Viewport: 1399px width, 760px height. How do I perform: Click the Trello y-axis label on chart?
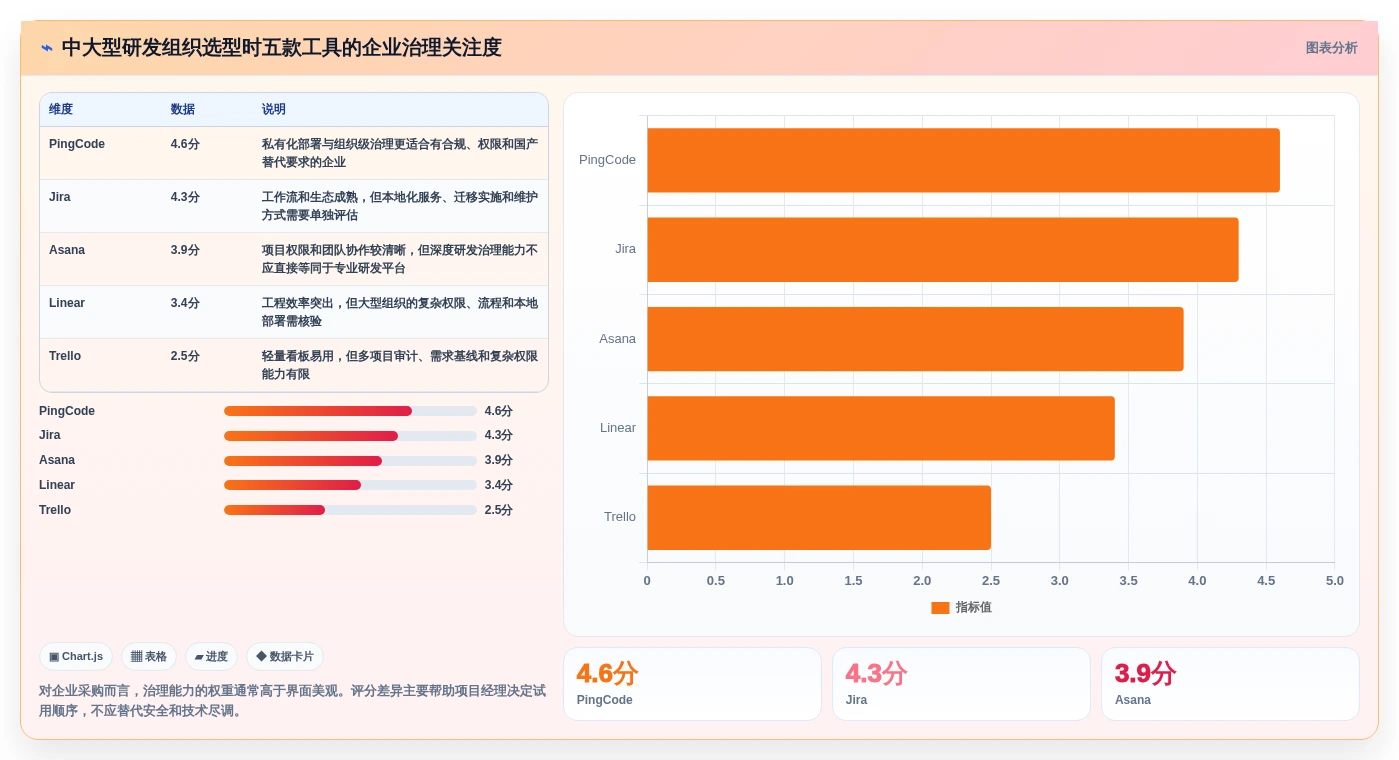tap(620, 517)
